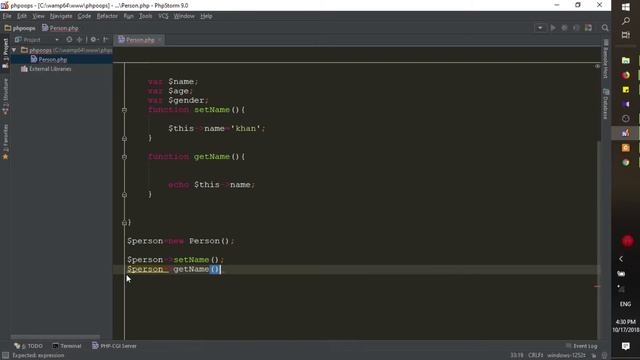Click the Debug bug toolbar icon

[x=564, y=28]
